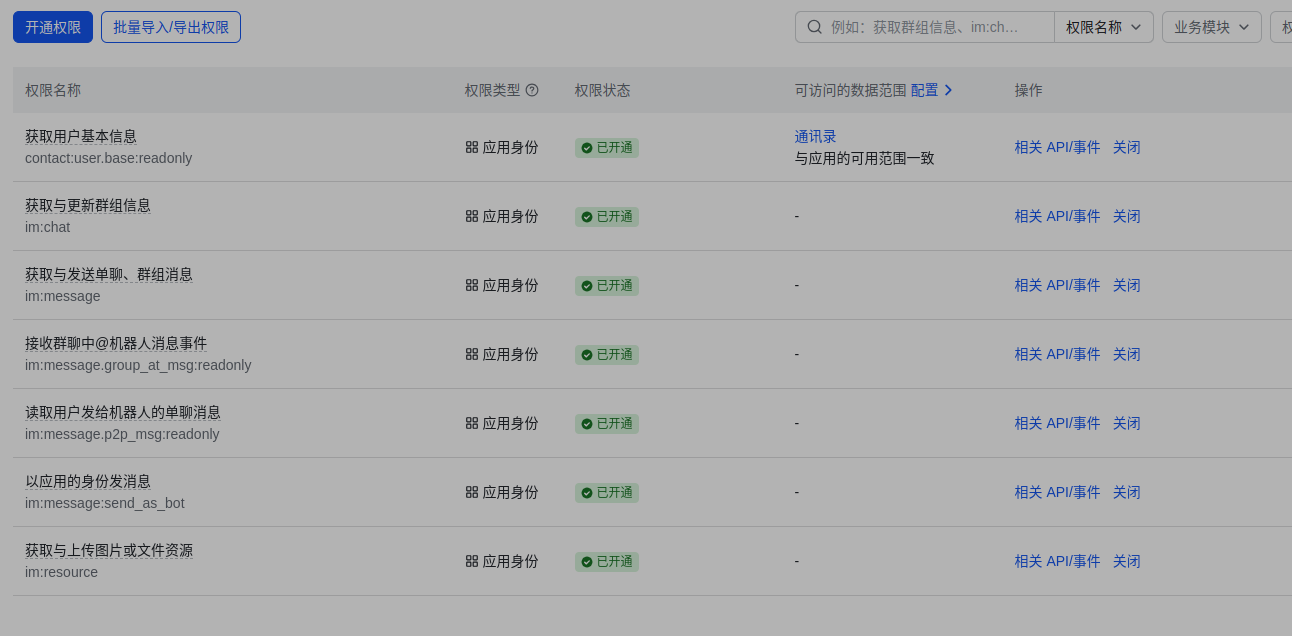Click the app identity icon in contact:user.base:readonly row
This screenshot has height=636, width=1292.
[x=472, y=147]
